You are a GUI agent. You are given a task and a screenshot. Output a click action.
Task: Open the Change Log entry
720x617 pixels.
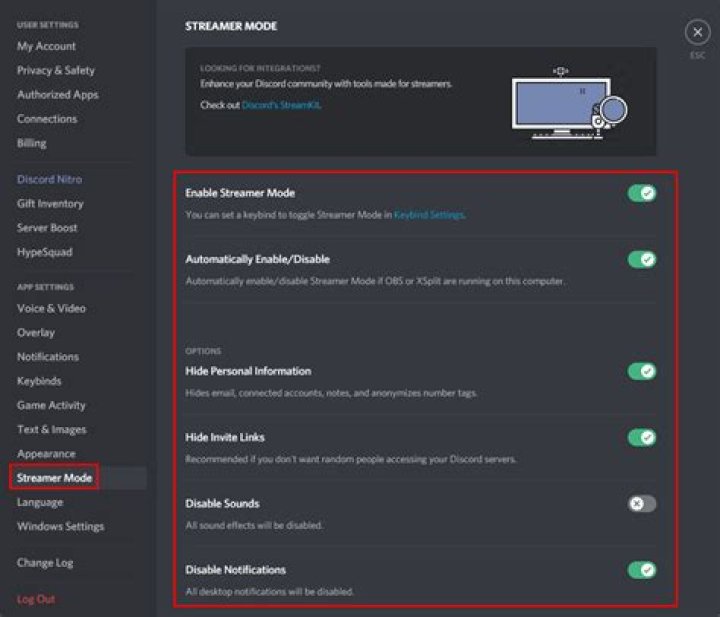(45, 563)
